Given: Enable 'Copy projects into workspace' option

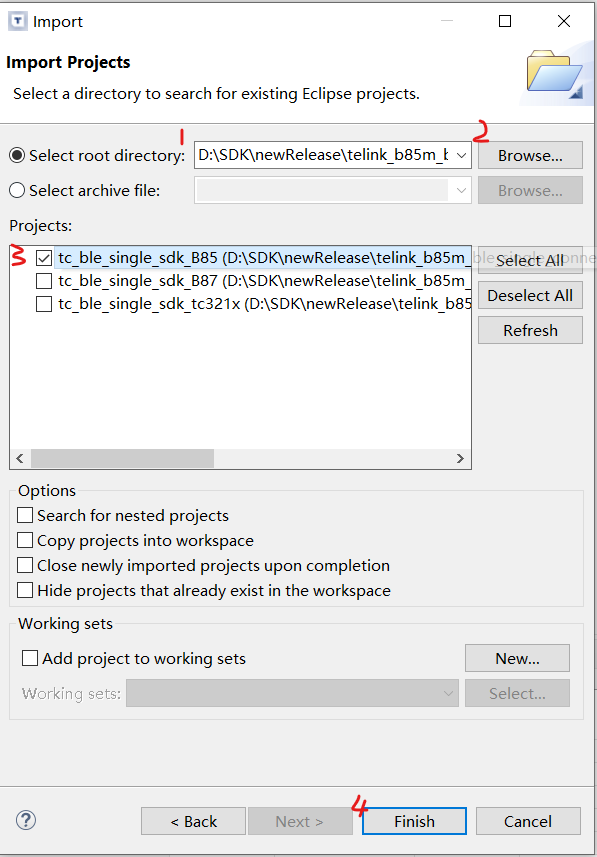Looking at the screenshot, I should pyautogui.click(x=25, y=541).
